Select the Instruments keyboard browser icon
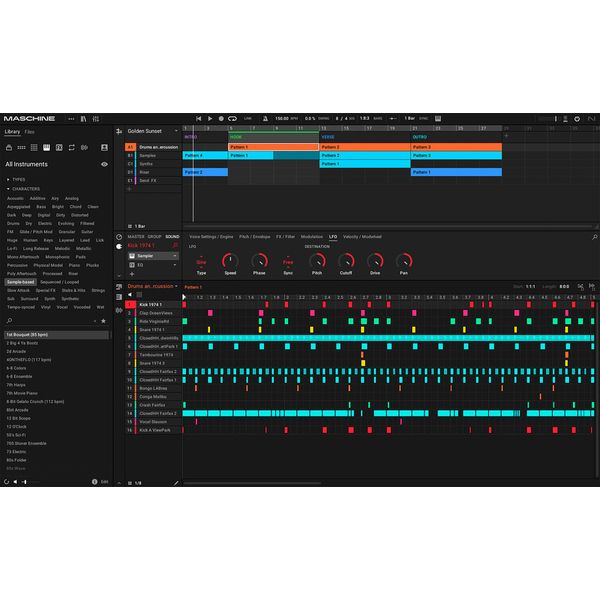600x600 pixels. 46,148
